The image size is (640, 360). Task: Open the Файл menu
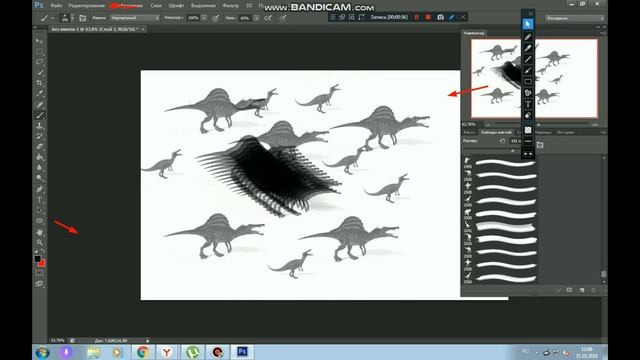pyautogui.click(x=56, y=6)
